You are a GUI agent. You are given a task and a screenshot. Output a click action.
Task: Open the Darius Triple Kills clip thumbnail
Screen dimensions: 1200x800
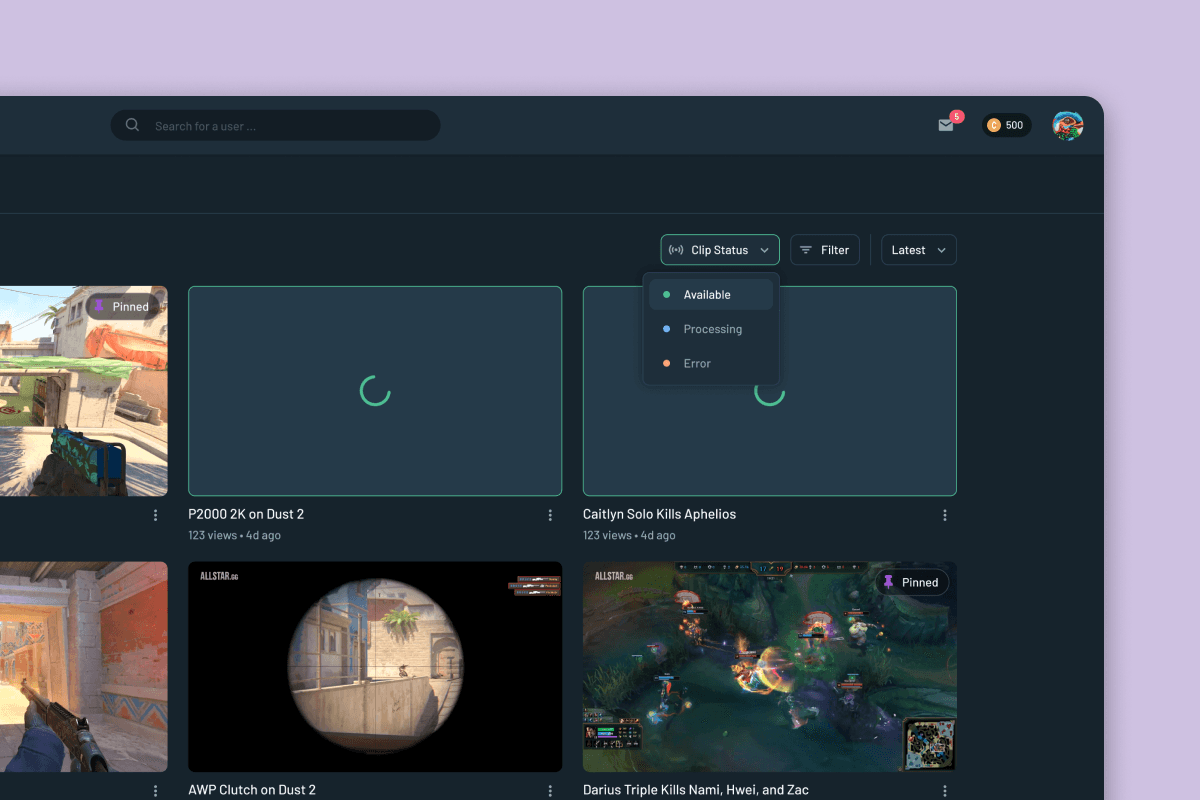[770, 667]
